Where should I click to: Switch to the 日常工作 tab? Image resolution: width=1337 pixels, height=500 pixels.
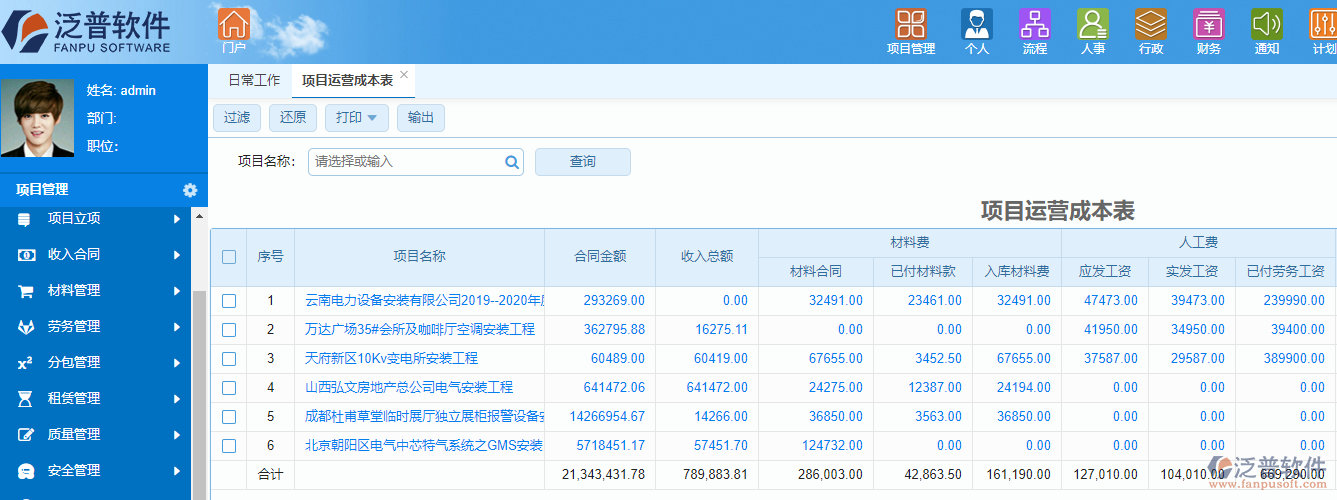[x=254, y=81]
